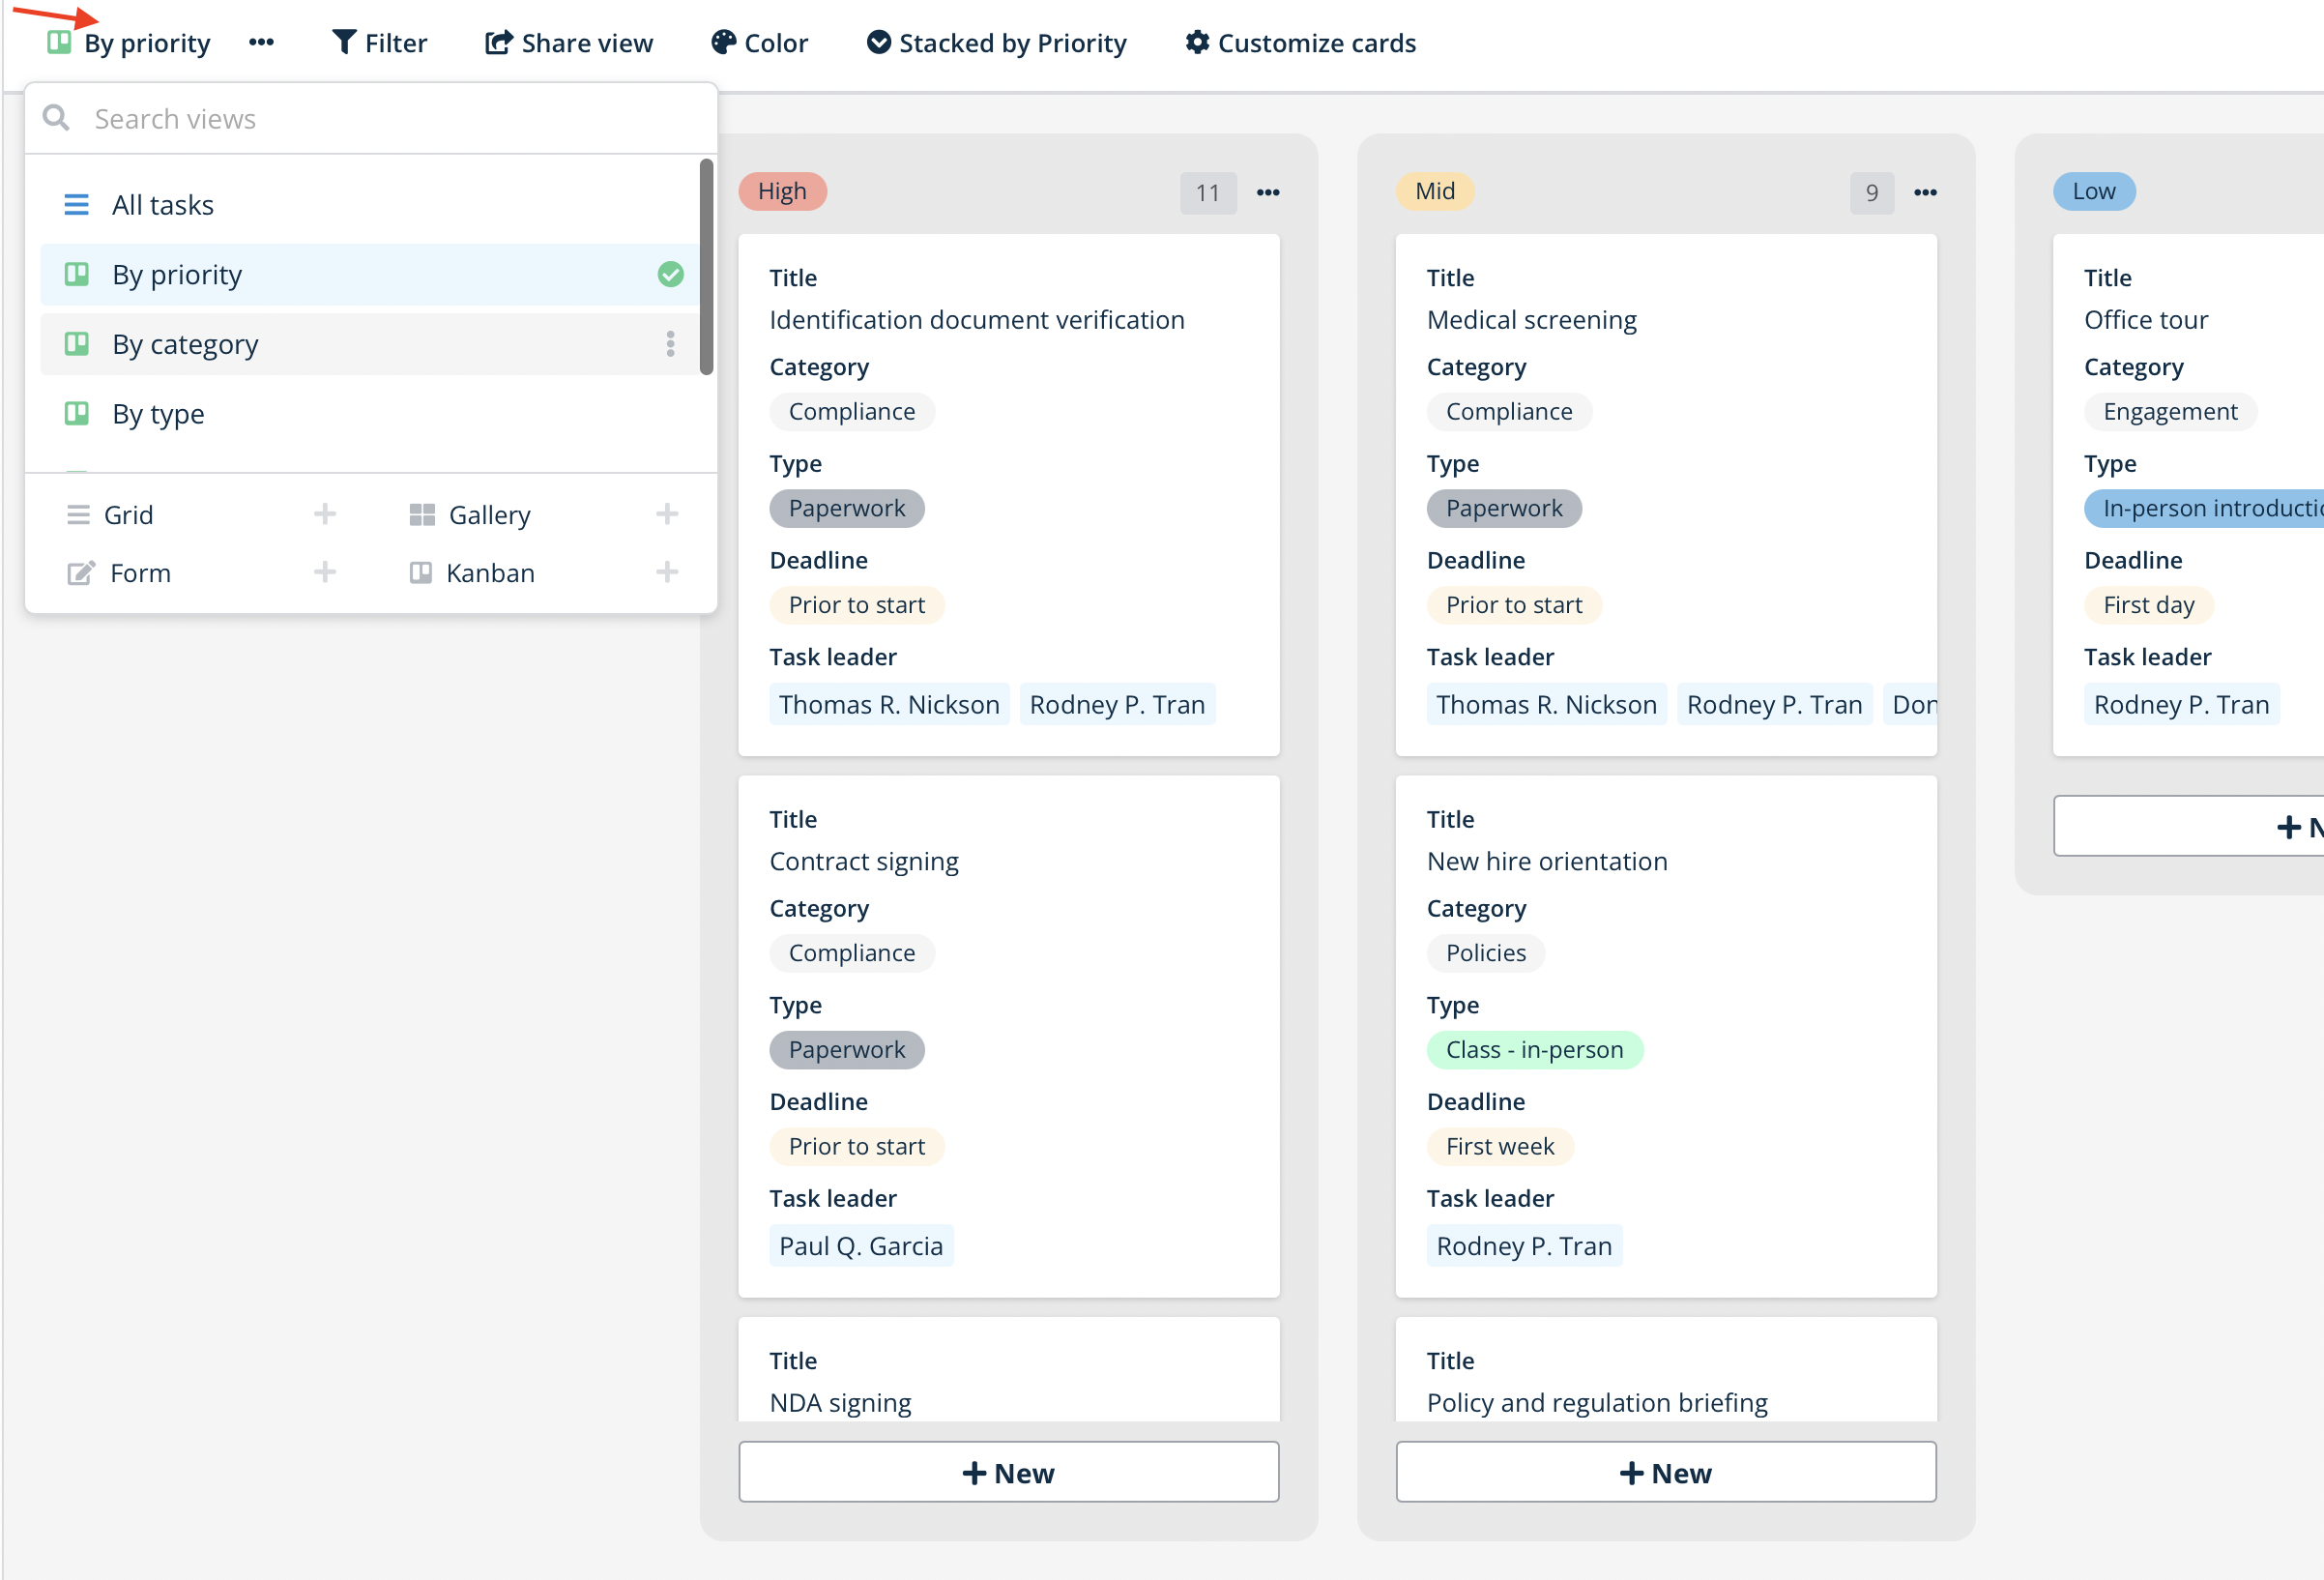Click New button under Mid column
The height and width of the screenshot is (1580, 2324).
point(1665,1472)
